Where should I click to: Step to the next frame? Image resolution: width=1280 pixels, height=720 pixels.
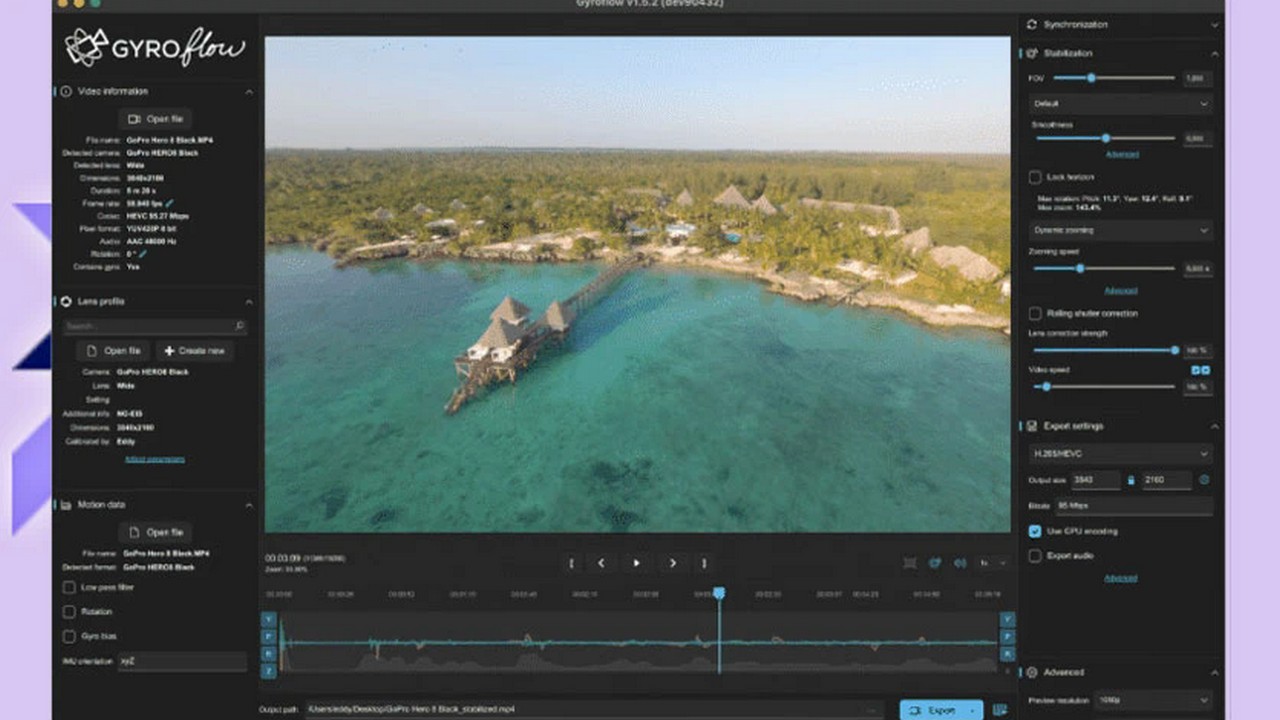click(x=672, y=563)
